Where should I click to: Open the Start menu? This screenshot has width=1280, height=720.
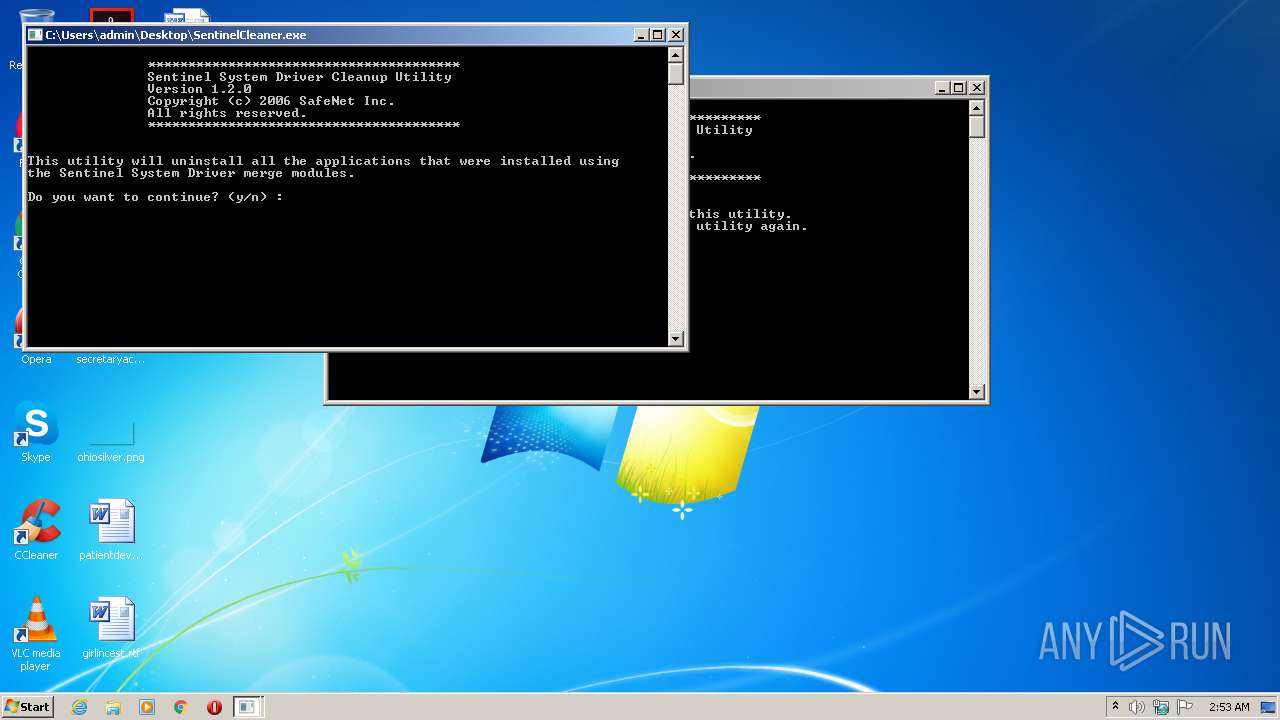click(x=27, y=707)
